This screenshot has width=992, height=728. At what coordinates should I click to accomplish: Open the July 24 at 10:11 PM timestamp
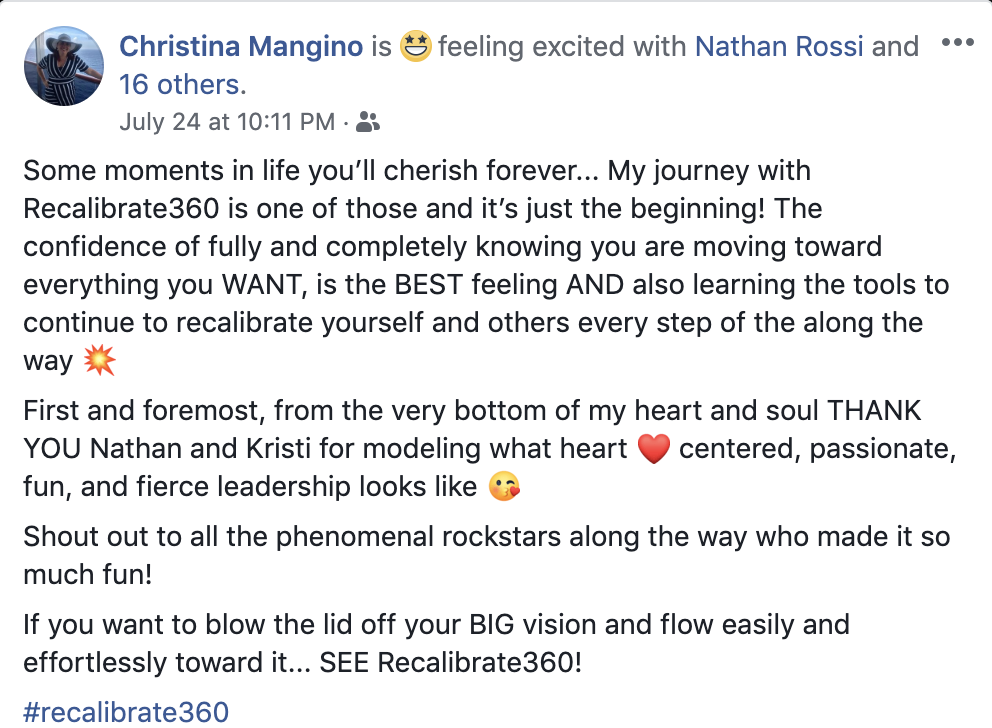227,121
